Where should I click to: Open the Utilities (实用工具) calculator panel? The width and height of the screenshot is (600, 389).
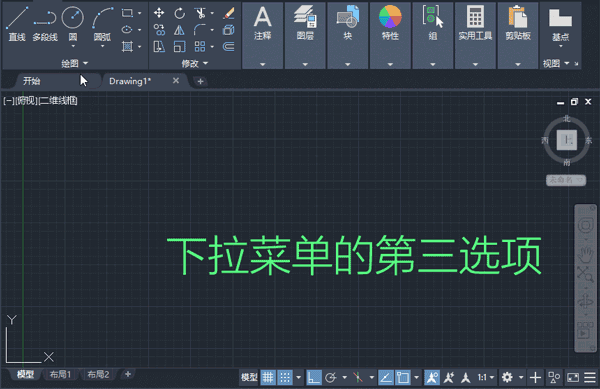(x=475, y=35)
